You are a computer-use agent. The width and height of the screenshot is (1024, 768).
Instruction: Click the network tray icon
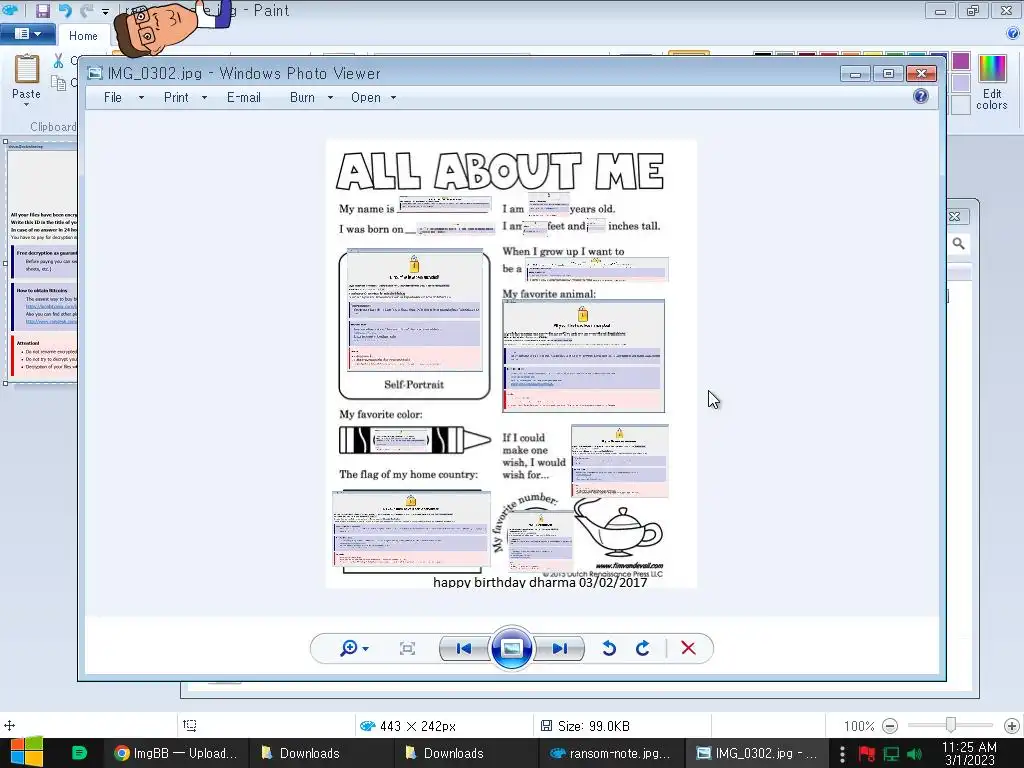pos(891,754)
